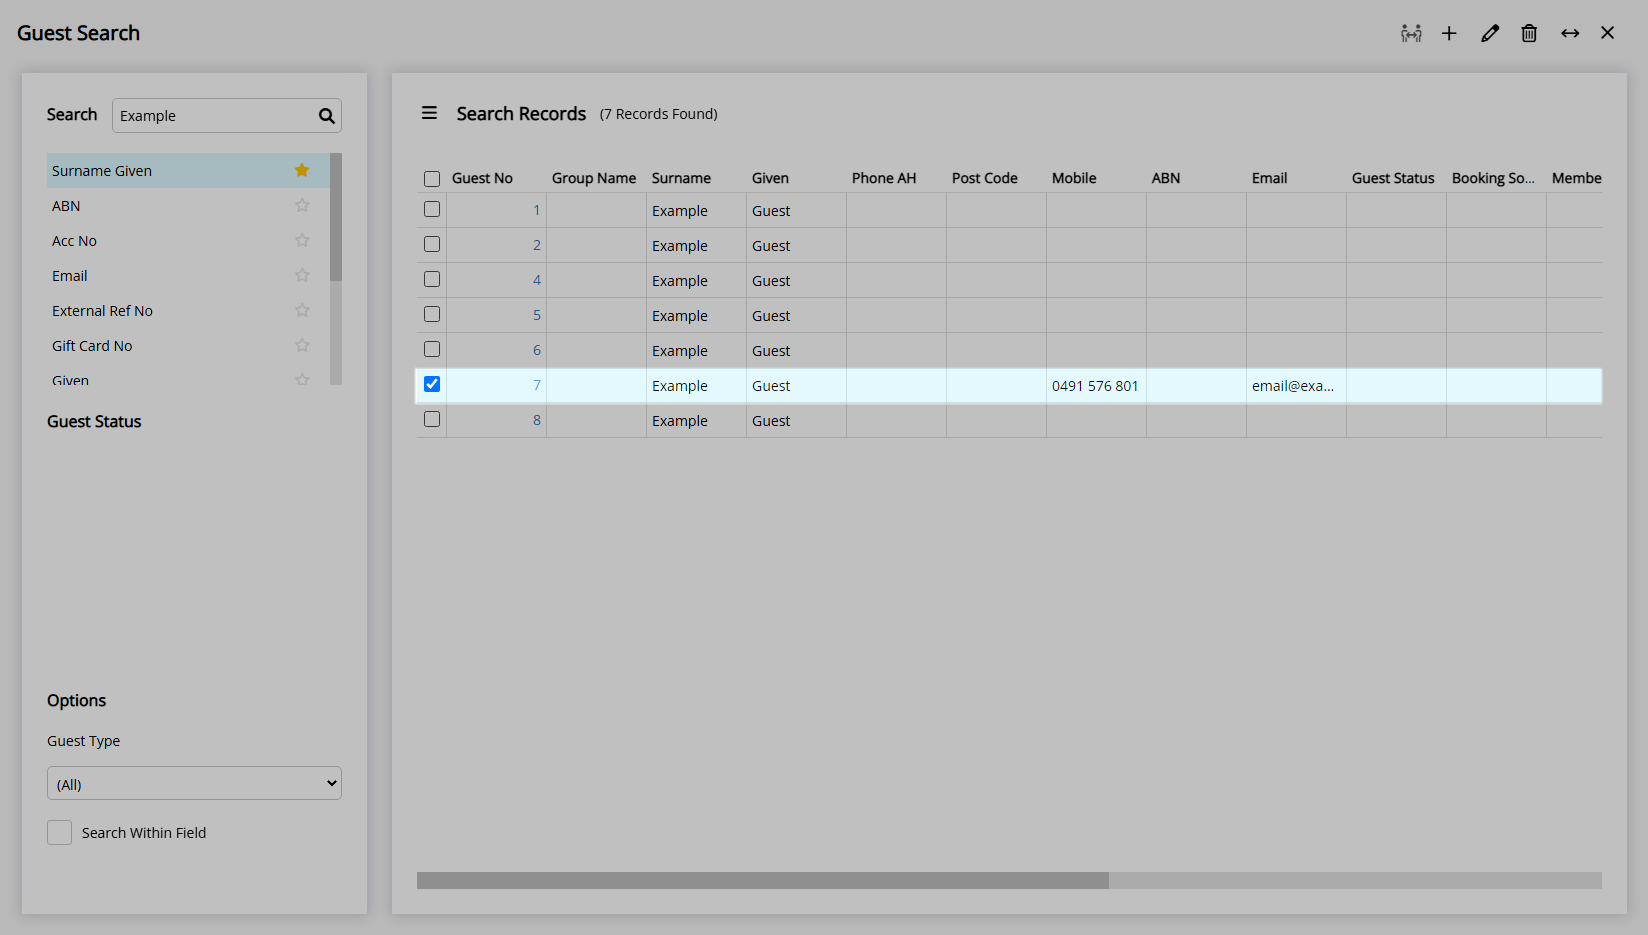Check the box for guest 2
This screenshot has width=1648, height=935.
tap(432, 244)
